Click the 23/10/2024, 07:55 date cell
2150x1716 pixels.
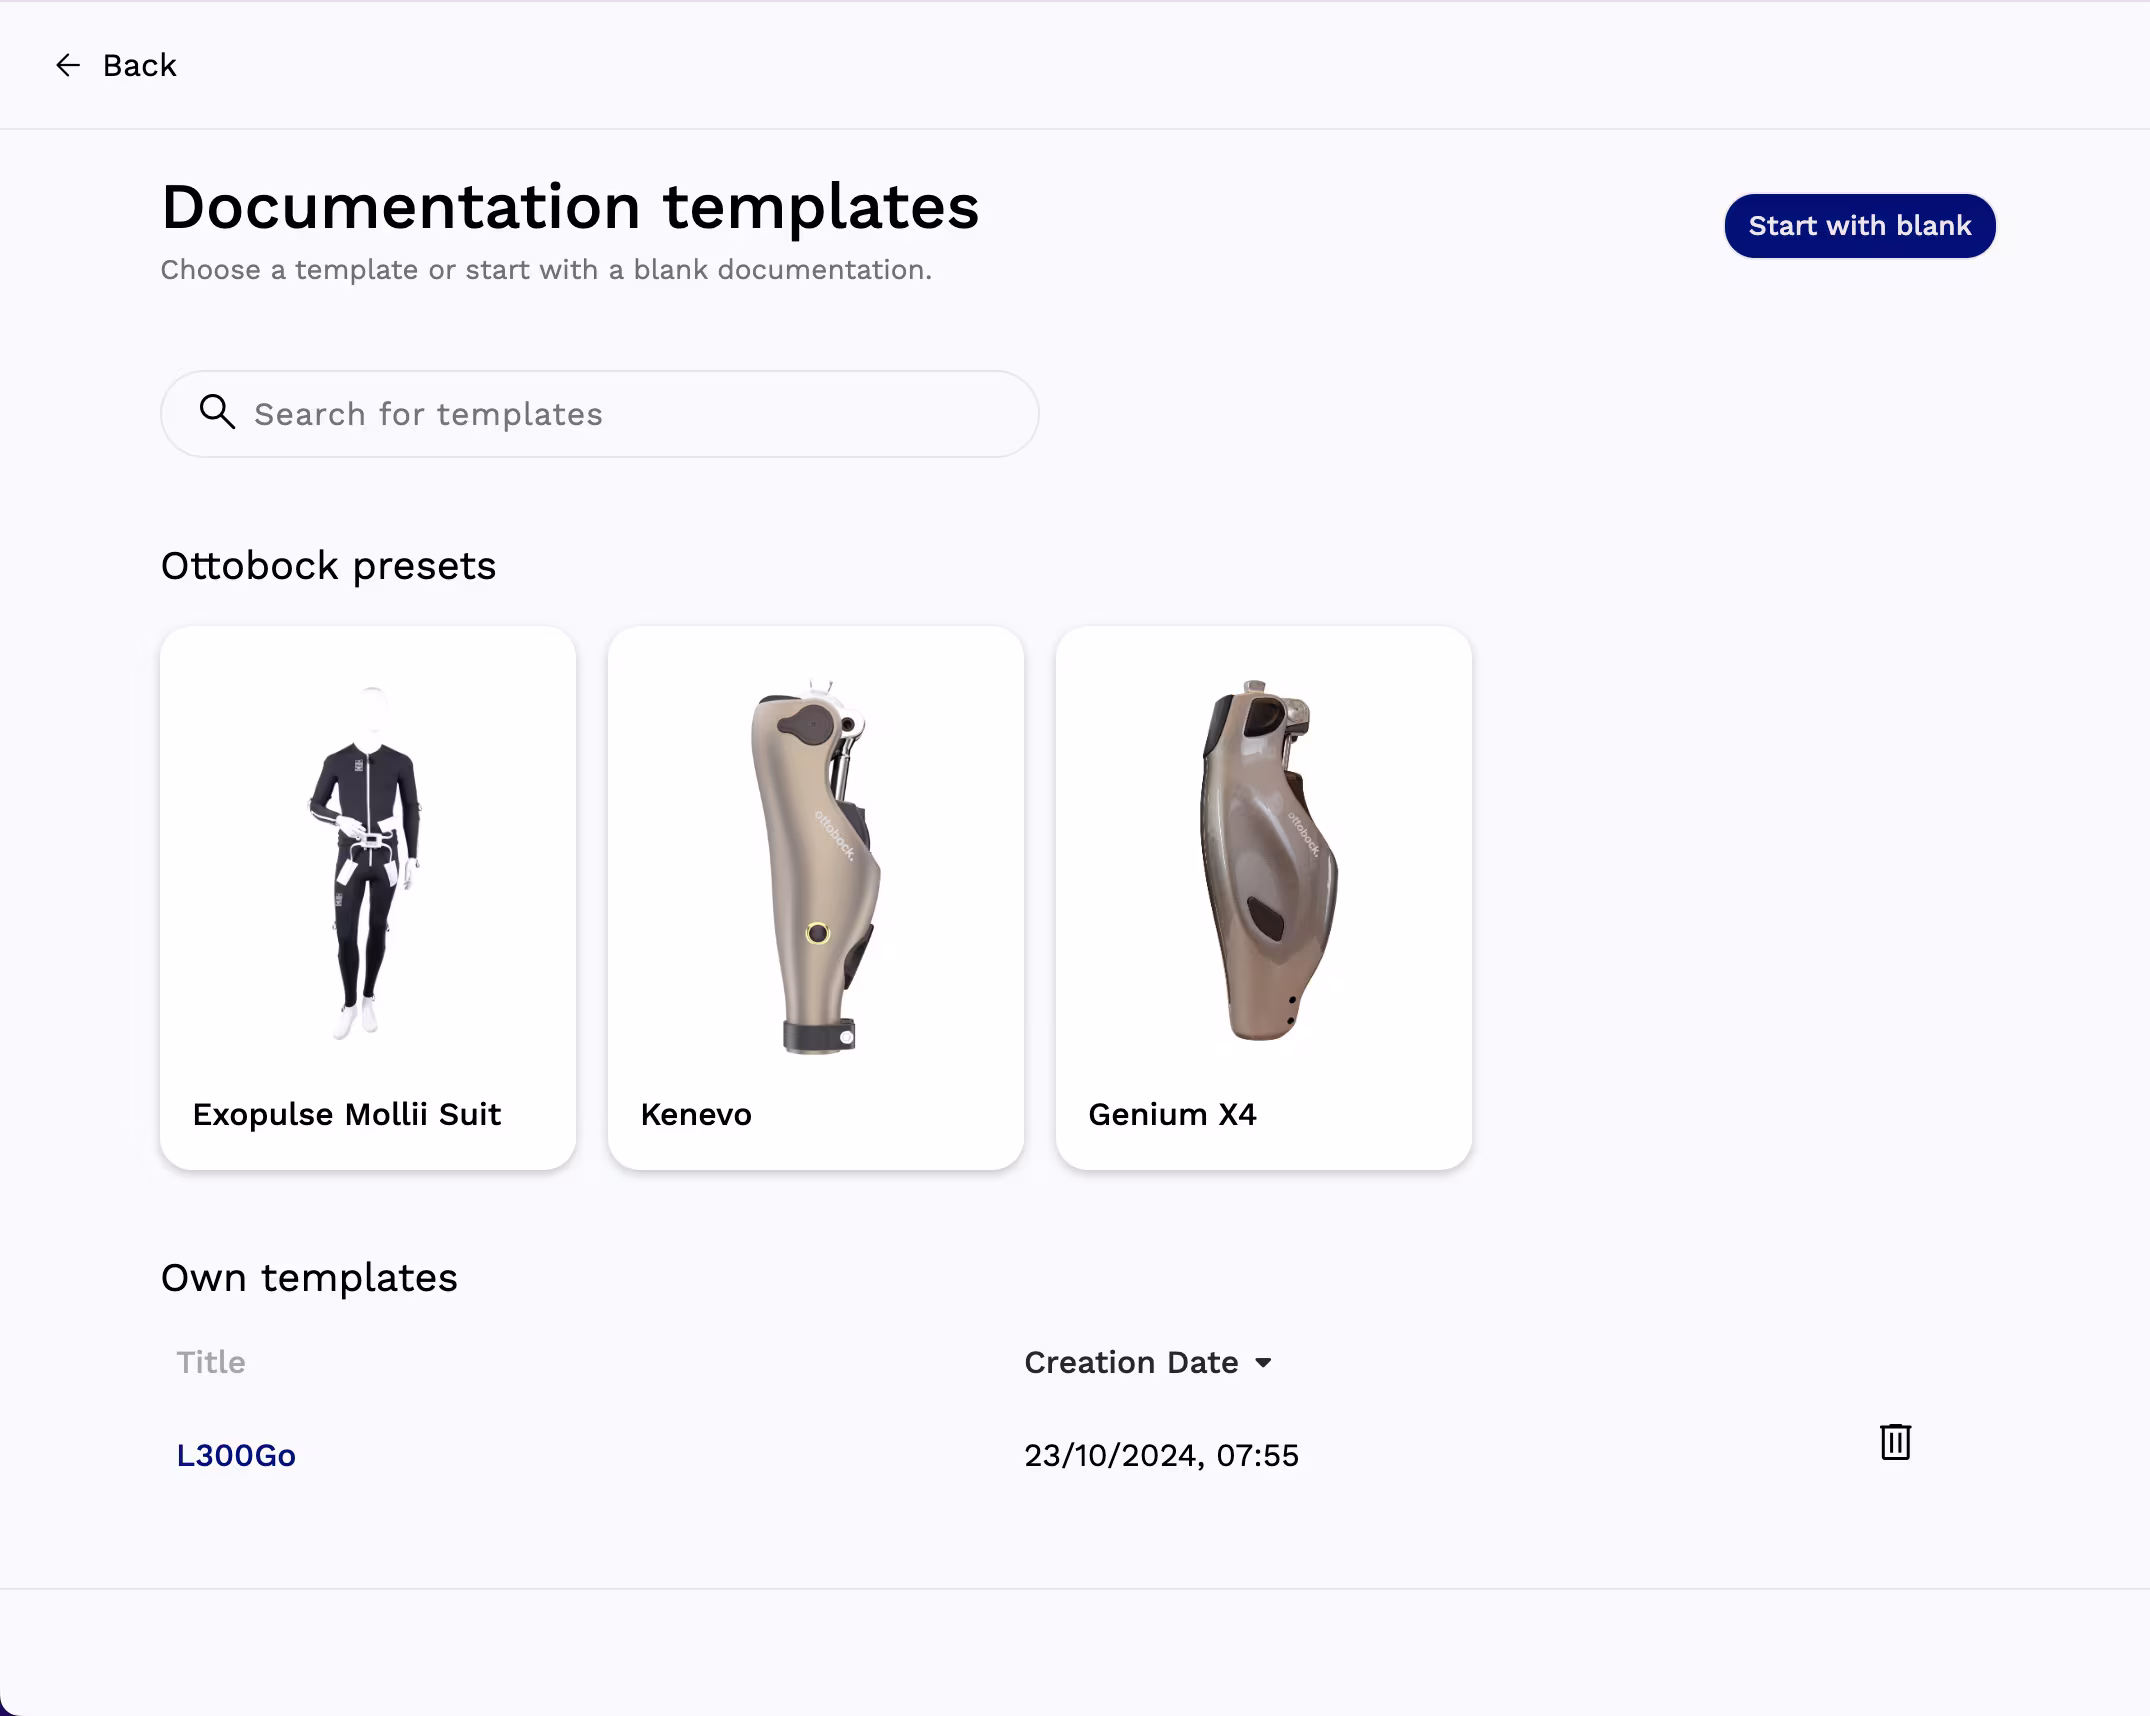pyautogui.click(x=1161, y=1455)
